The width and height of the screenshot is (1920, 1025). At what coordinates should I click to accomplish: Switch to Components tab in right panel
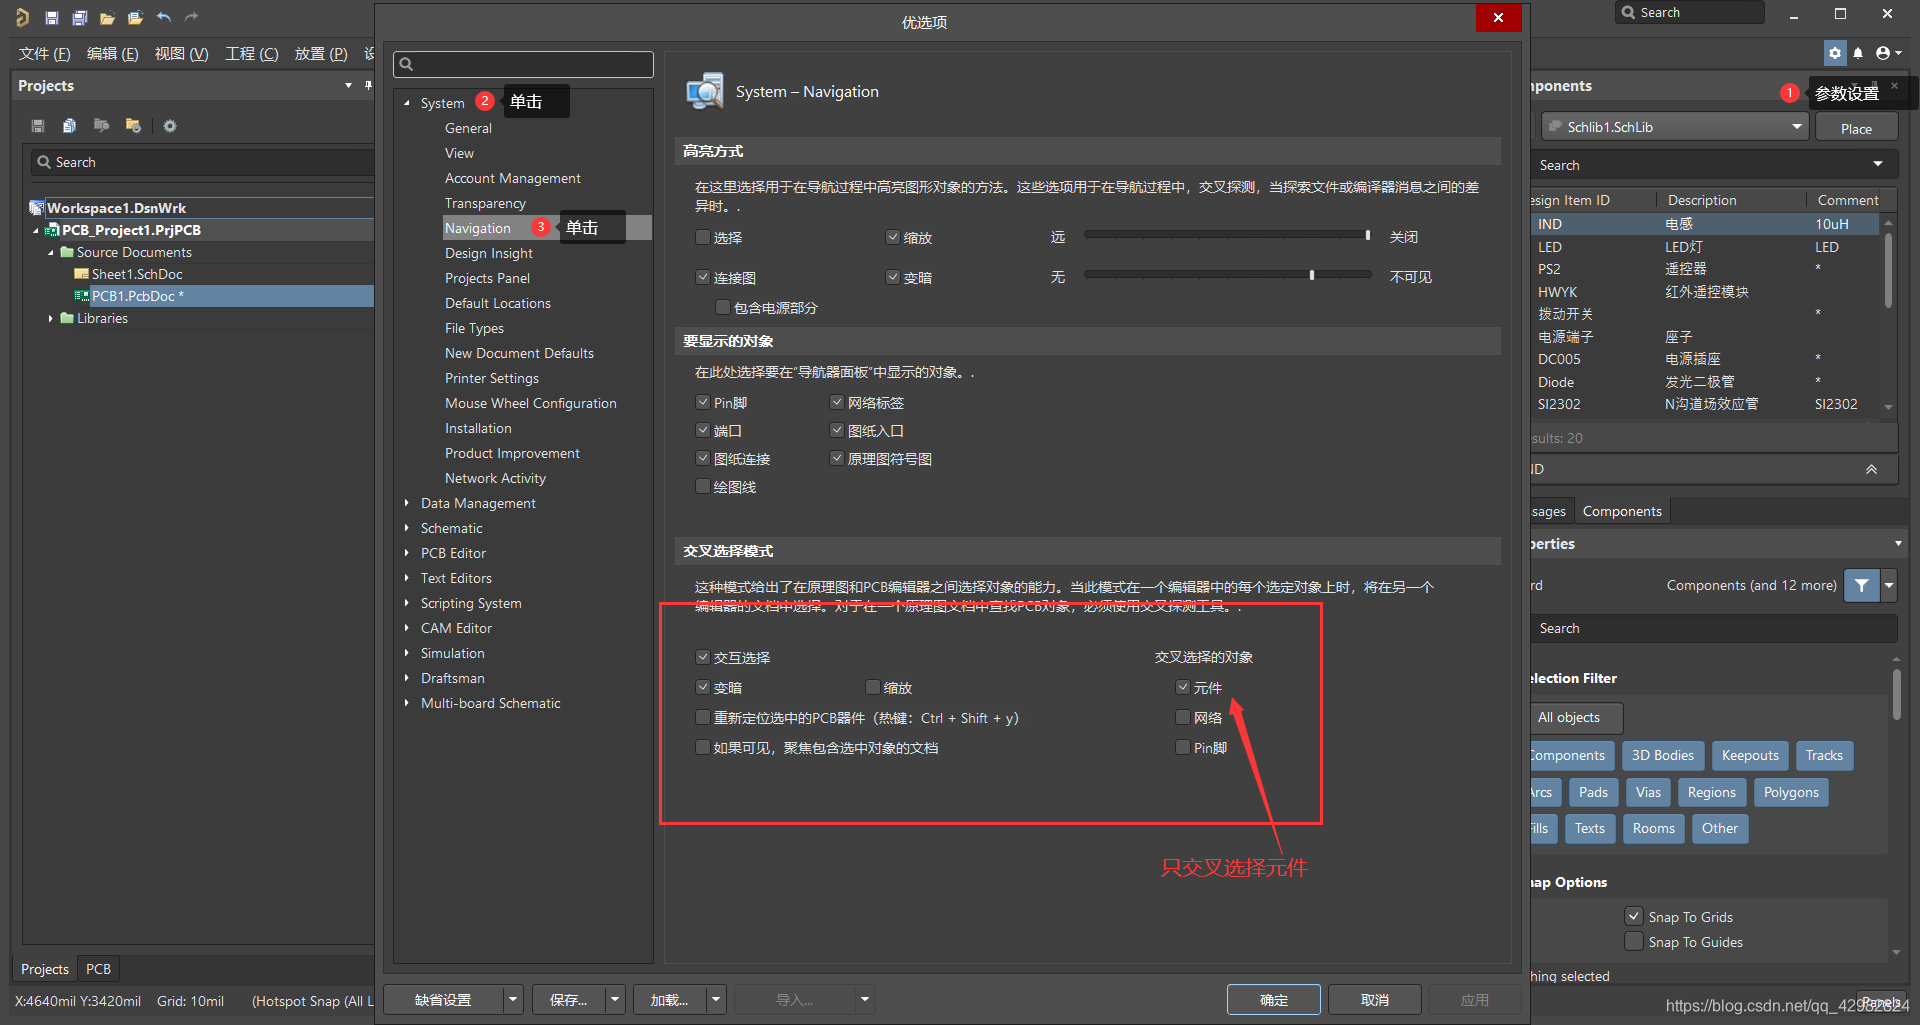tap(1622, 511)
